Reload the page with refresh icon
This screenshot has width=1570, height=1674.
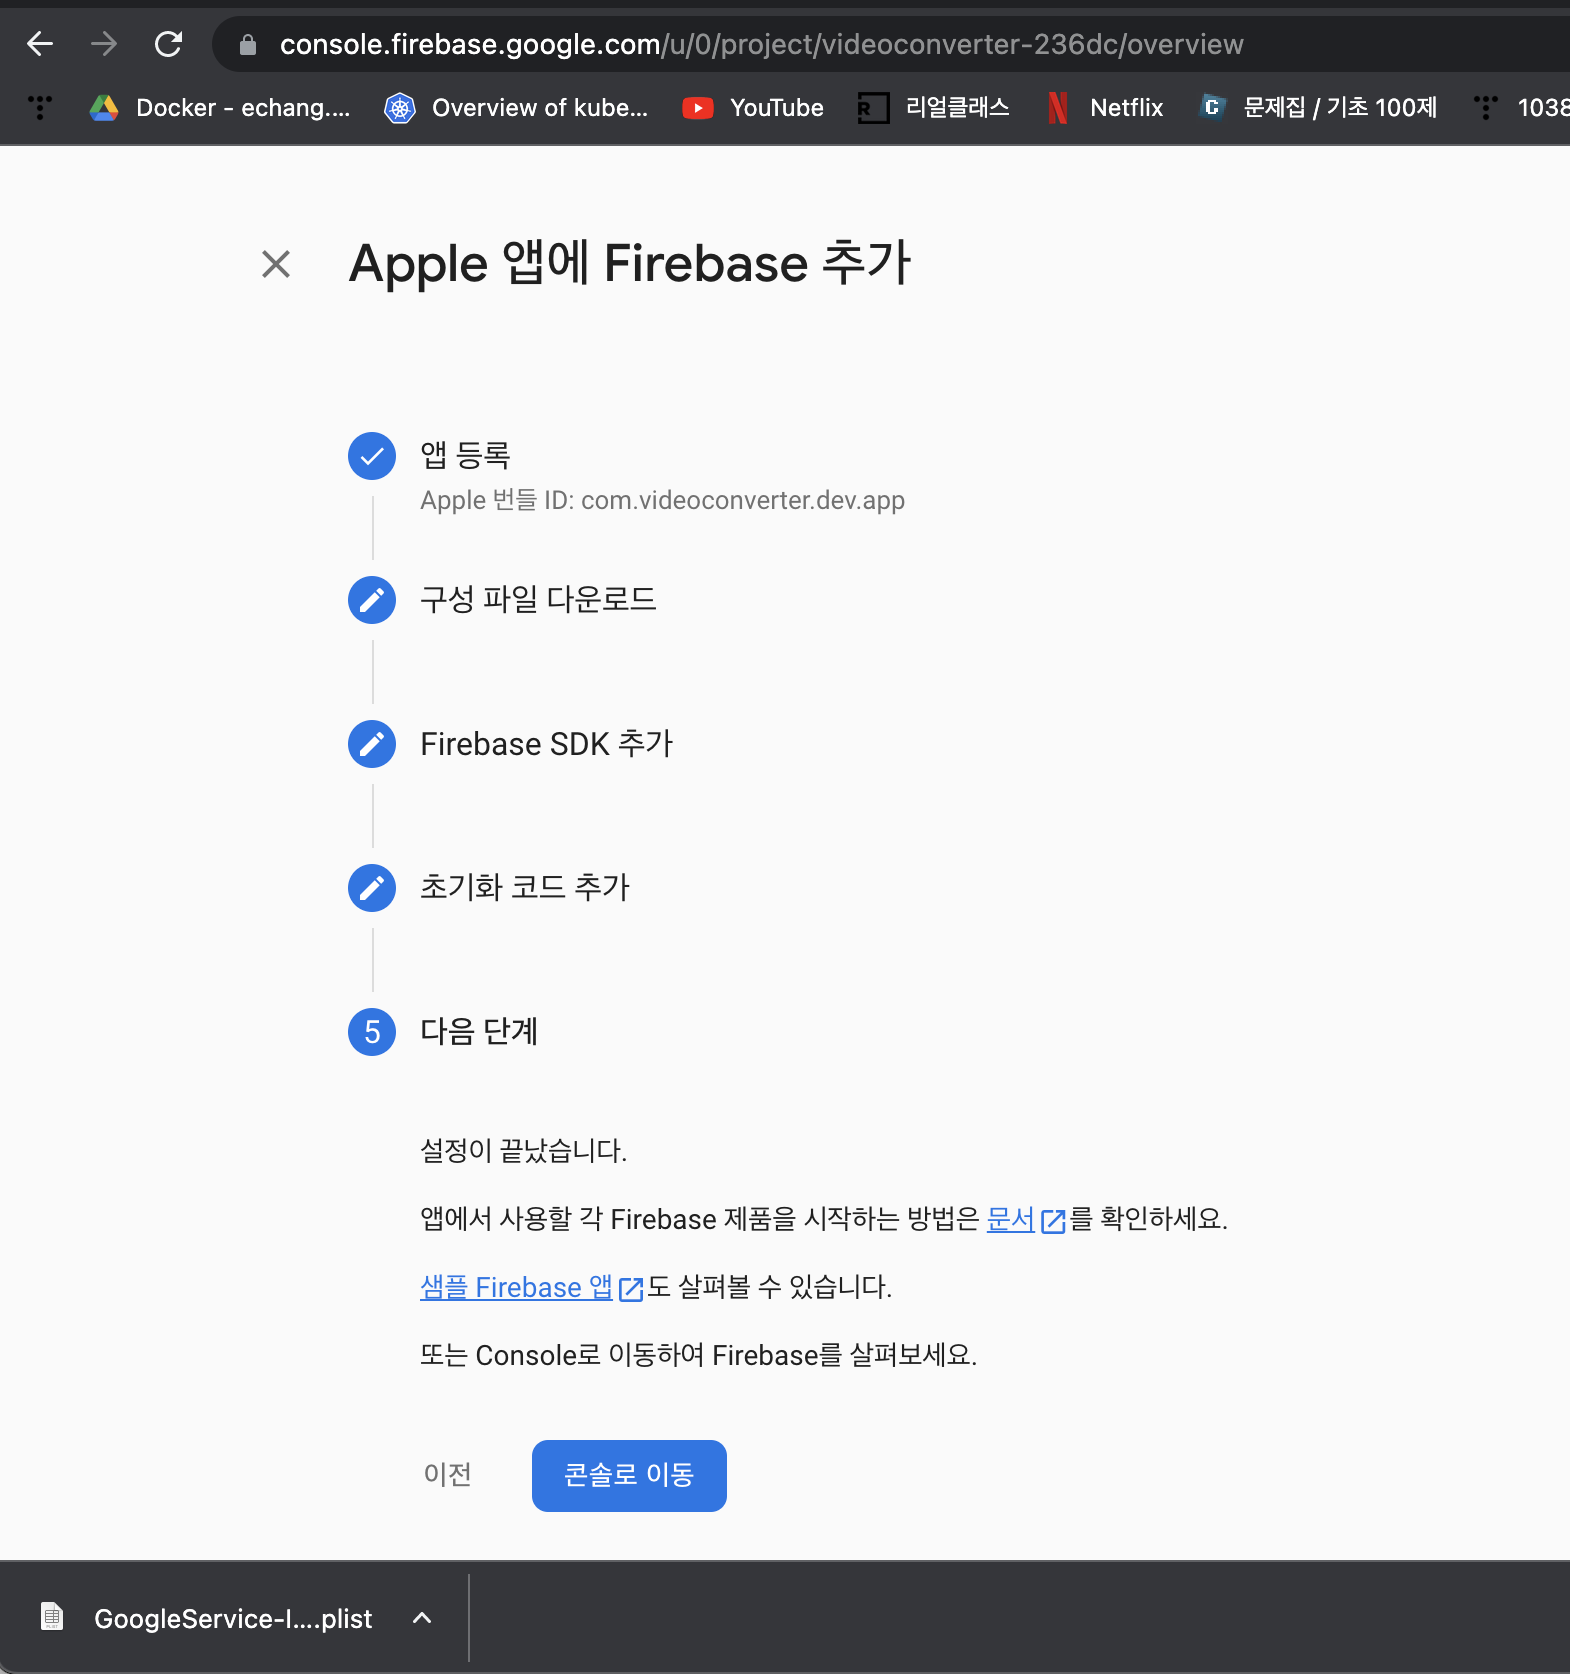click(x=168, y=44)
